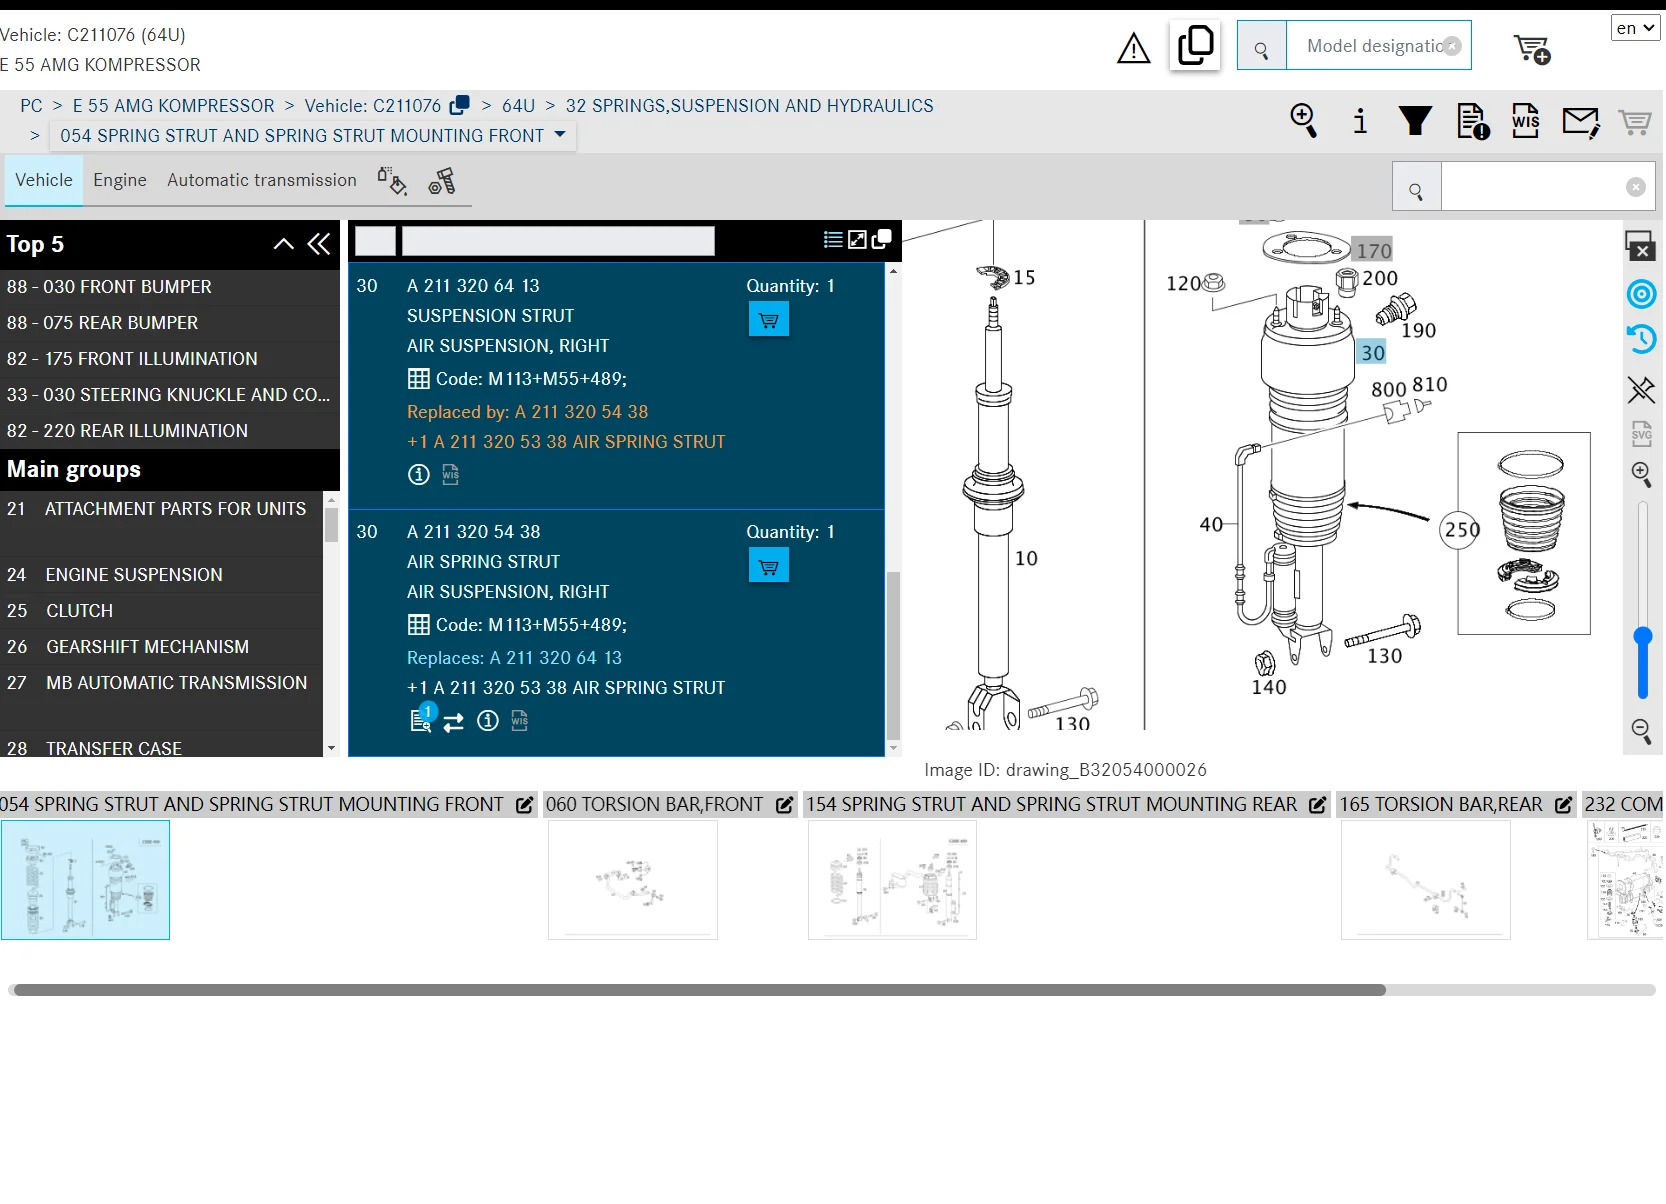
Task: Zoom out on the drawing
Action: click(x=1641, y=730)
